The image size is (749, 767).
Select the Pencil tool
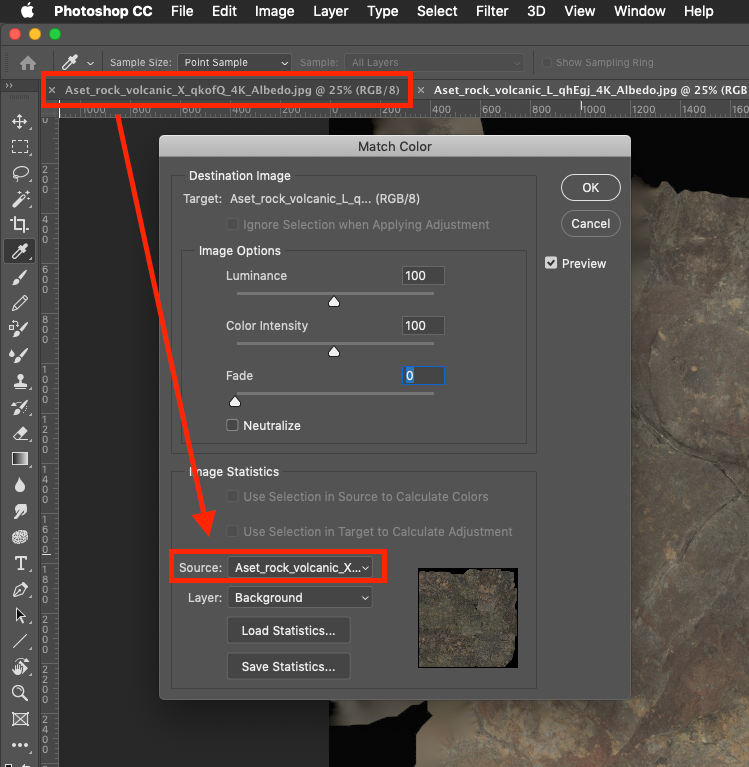click(20, 303)
